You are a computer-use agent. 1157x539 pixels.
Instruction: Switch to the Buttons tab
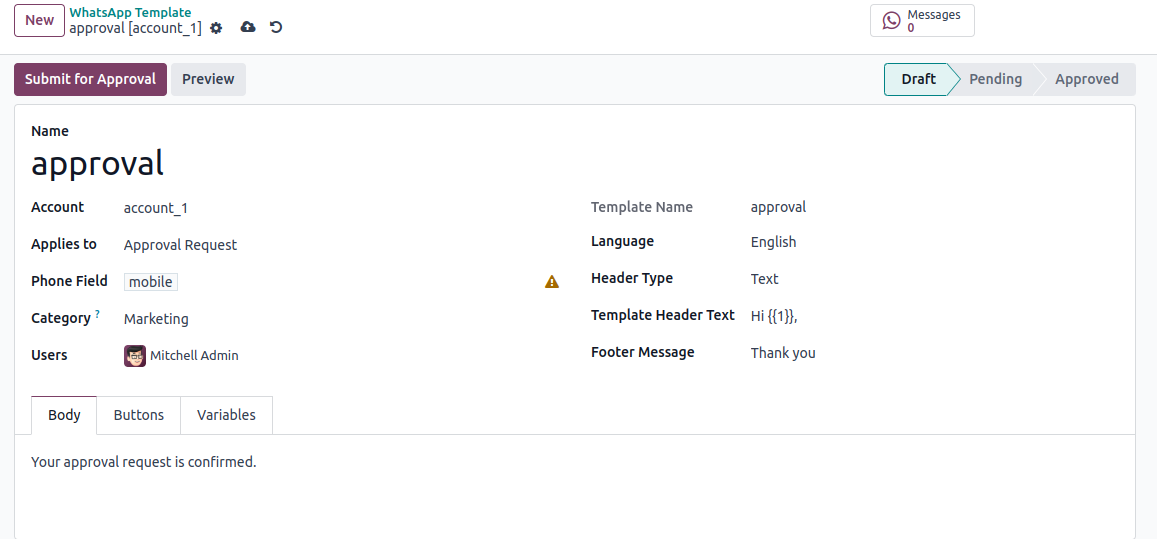point(139,415)
